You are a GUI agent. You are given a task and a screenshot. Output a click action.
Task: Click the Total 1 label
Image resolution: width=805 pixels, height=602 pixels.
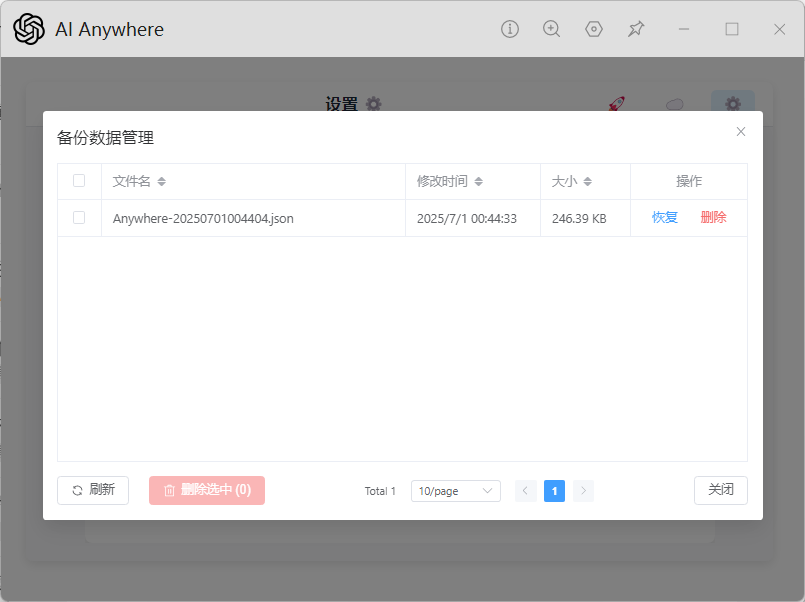[x=380, y=491]
